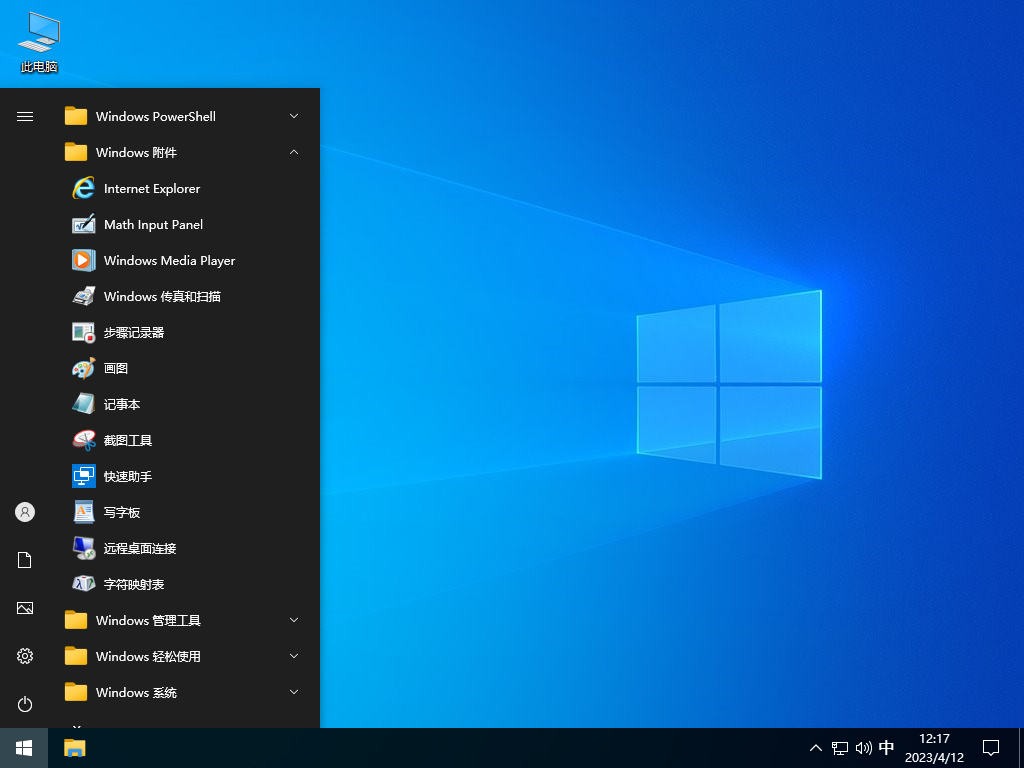Click the Windows Start button
This screenshot has width=1024, height=768.
click(x=24, y=748)
